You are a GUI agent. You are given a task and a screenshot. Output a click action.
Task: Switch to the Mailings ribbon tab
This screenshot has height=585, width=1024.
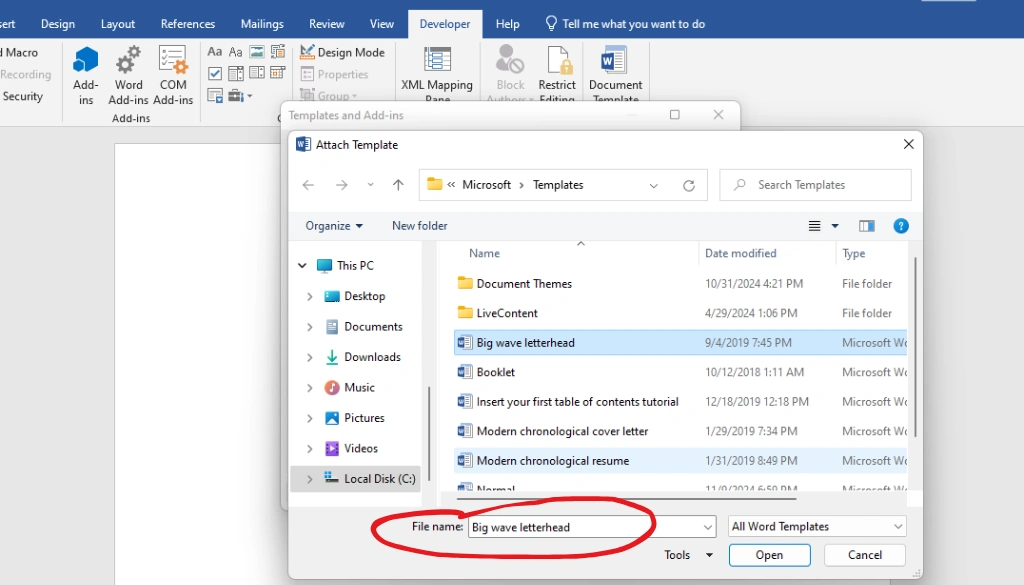click(262, 24)
